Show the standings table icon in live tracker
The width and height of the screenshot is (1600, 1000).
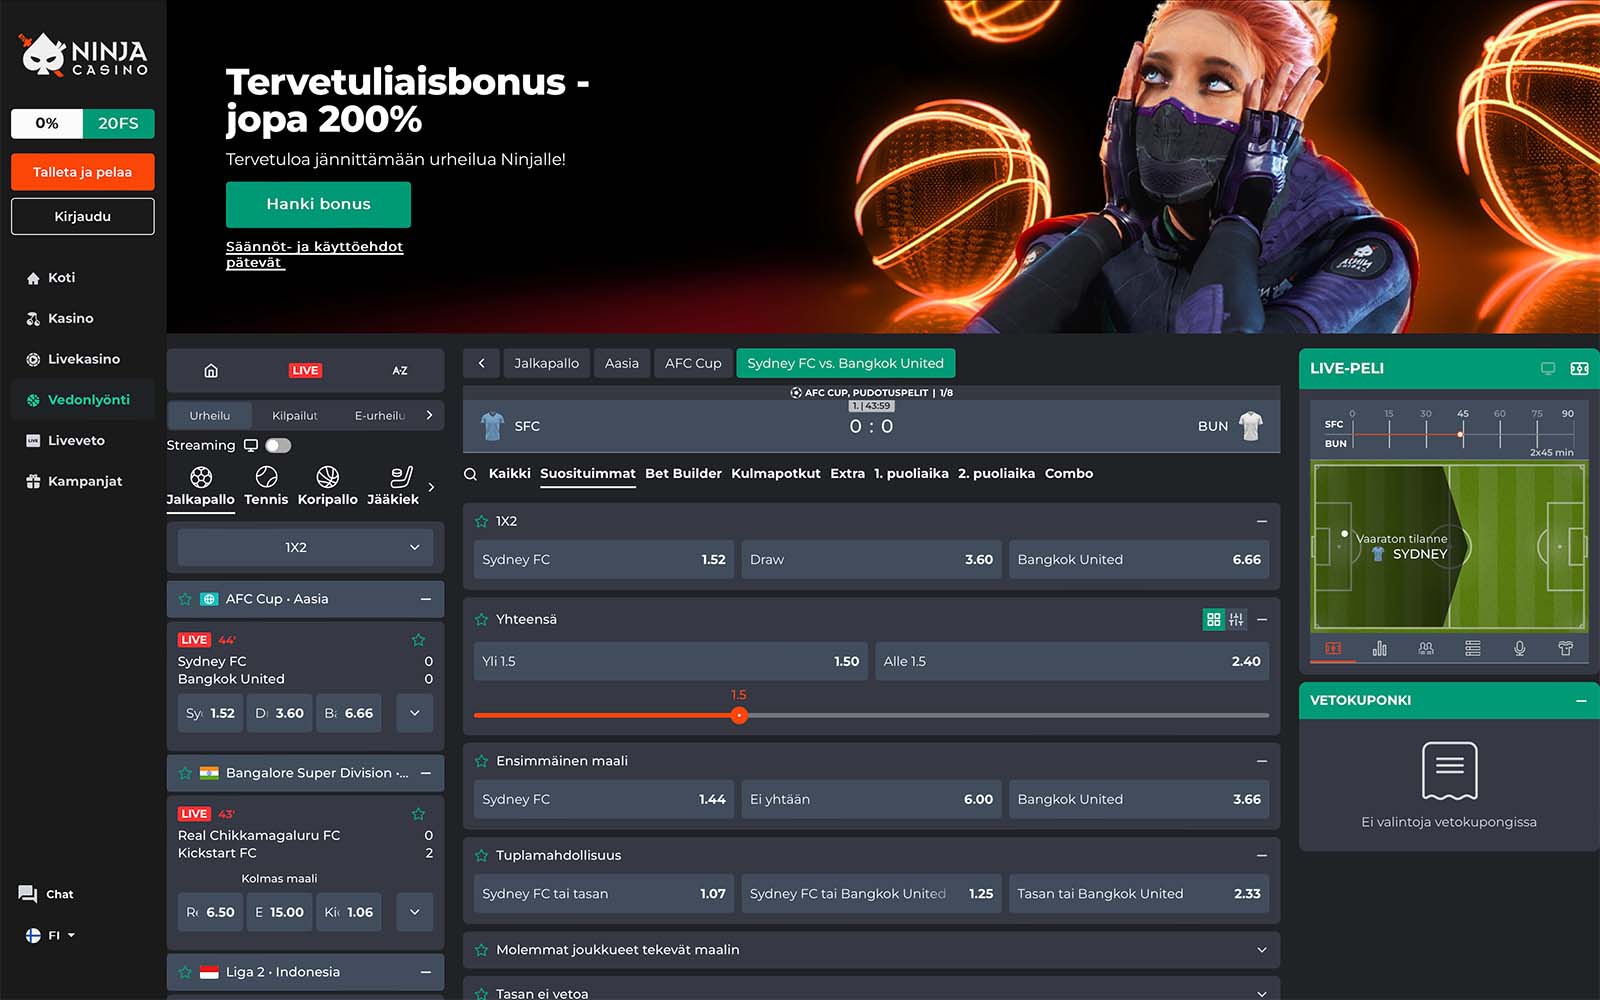[x=1473, y=648]
